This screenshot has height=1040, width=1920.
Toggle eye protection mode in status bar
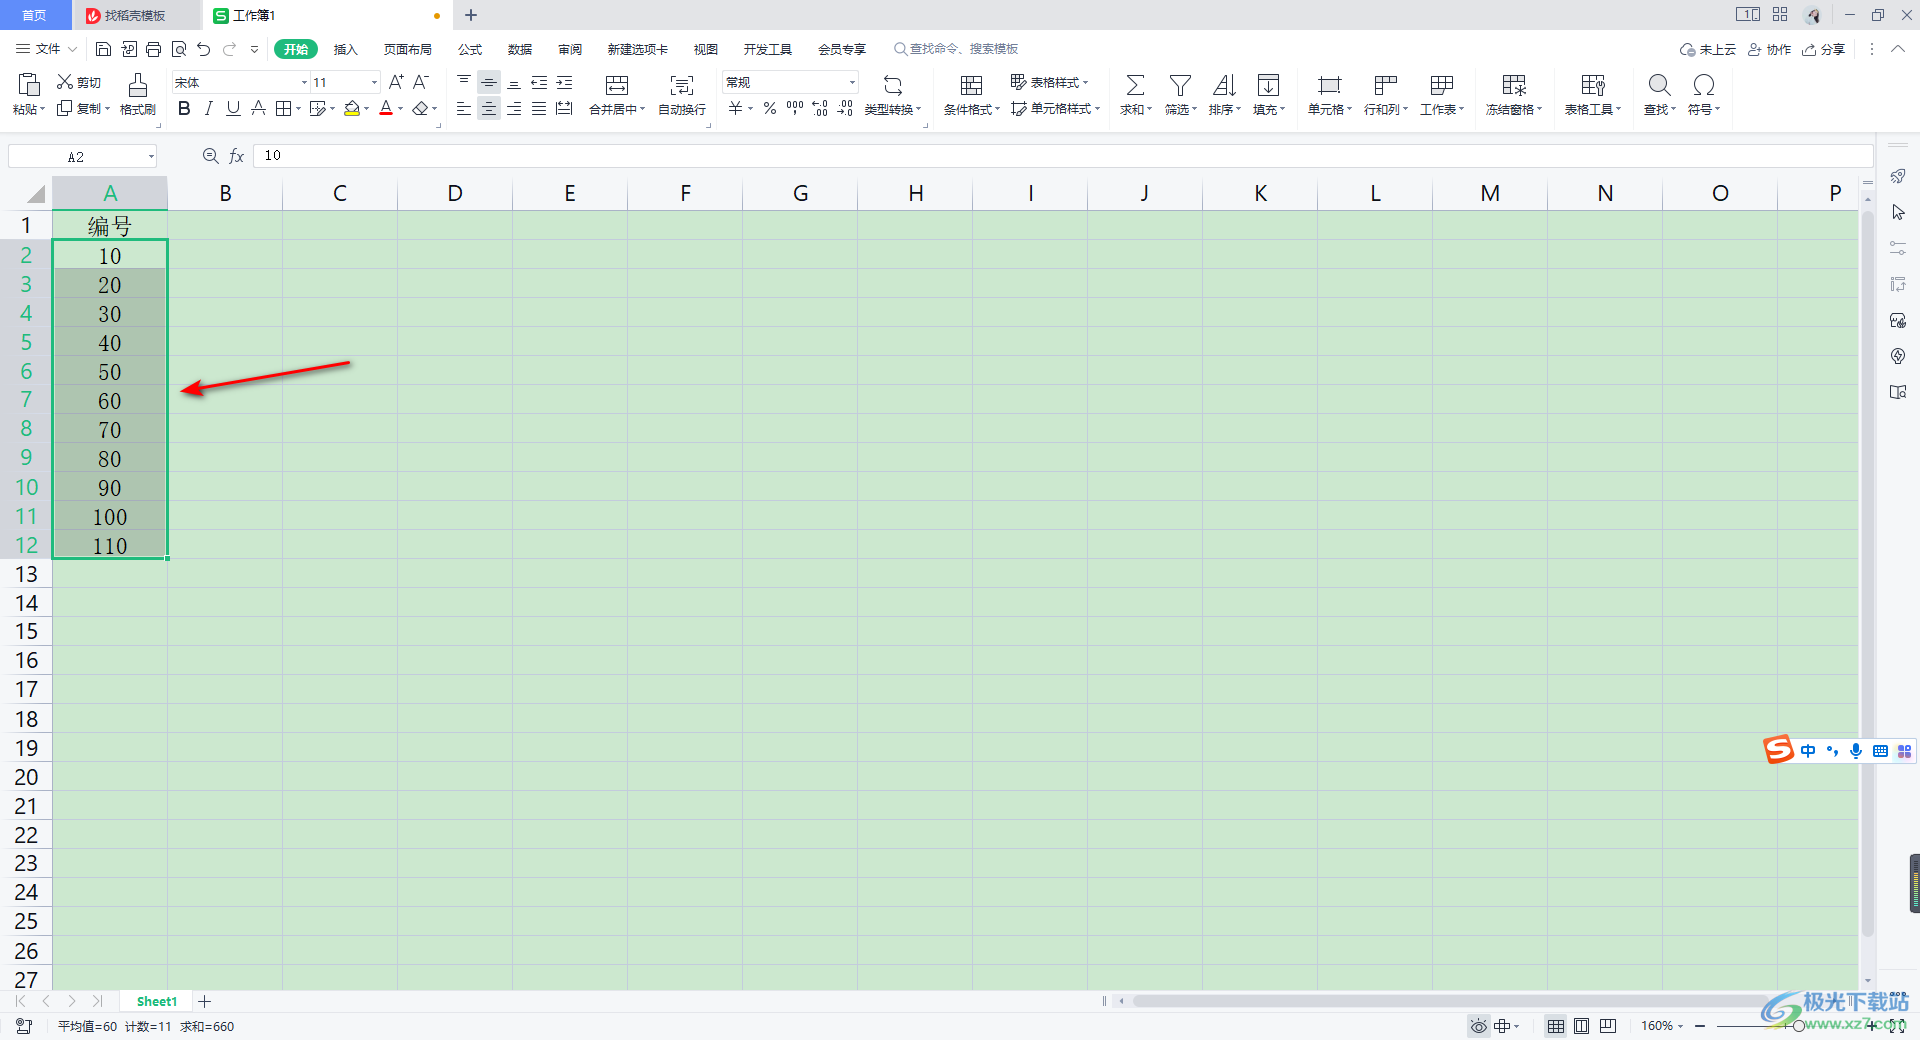click(1478, 1026)
